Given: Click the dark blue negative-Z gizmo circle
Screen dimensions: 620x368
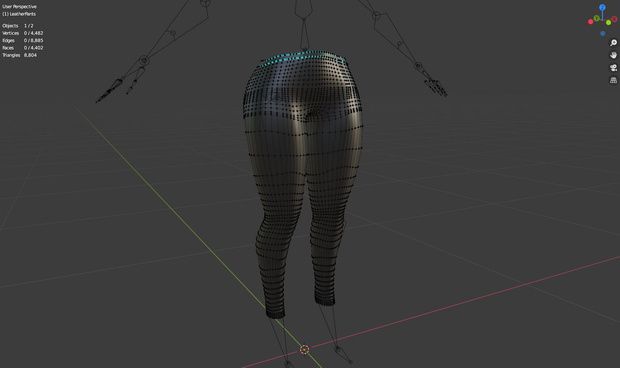Looking at the screenshot, I should pyautogui.click(x=603, y=34).
